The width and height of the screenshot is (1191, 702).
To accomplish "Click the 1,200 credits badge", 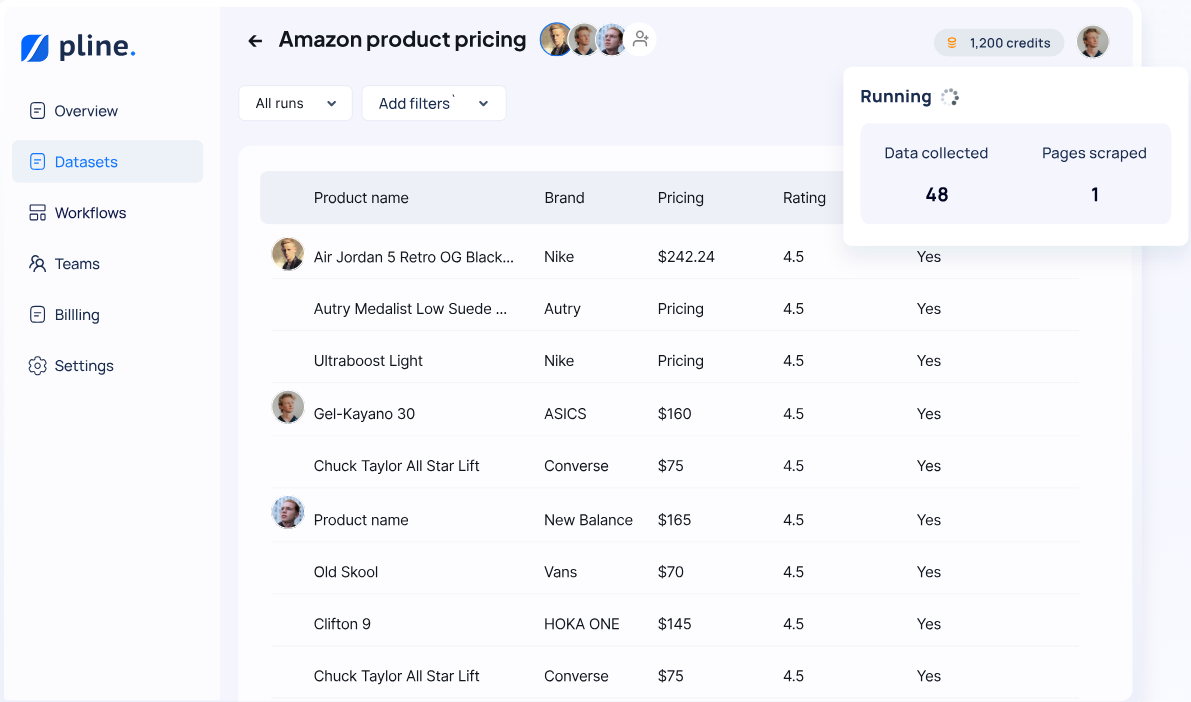I will coord(998,43).
